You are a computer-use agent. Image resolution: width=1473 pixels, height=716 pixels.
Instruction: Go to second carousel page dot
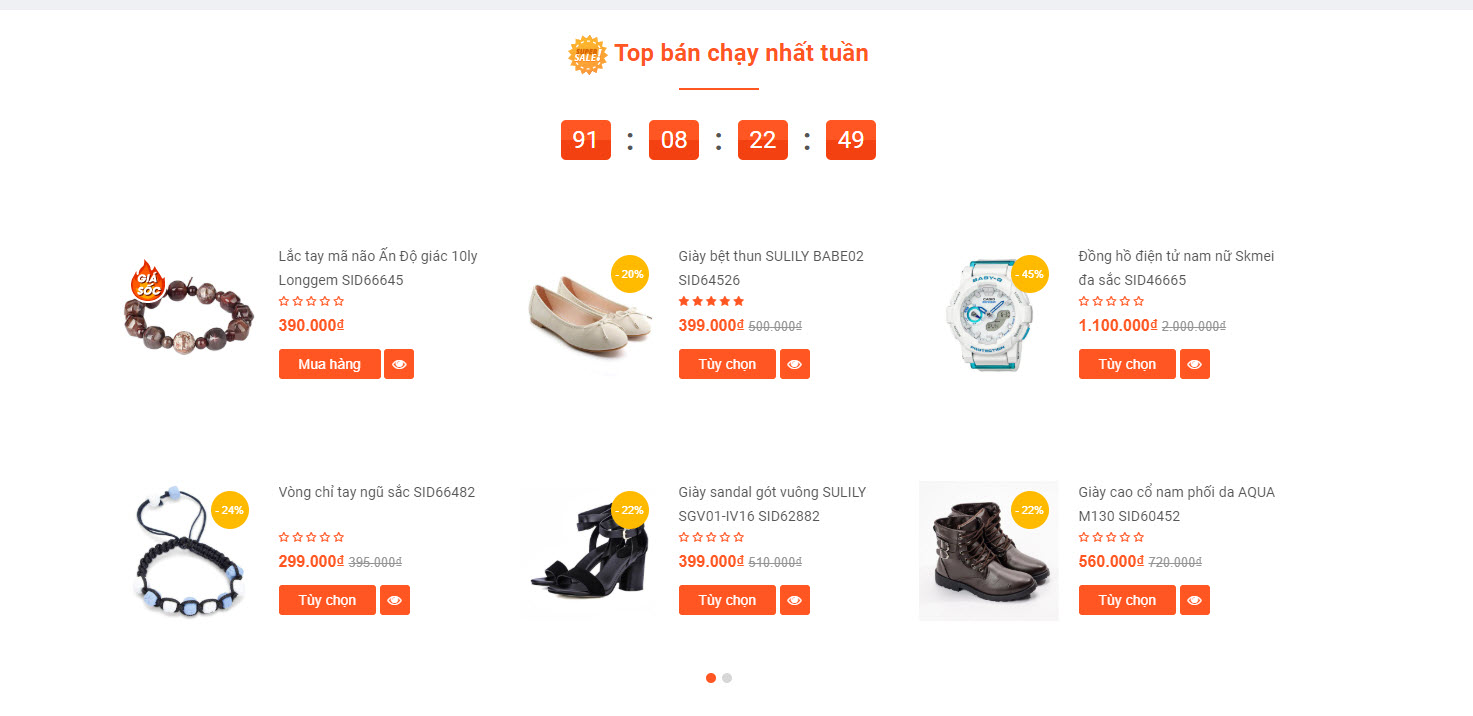727,678
